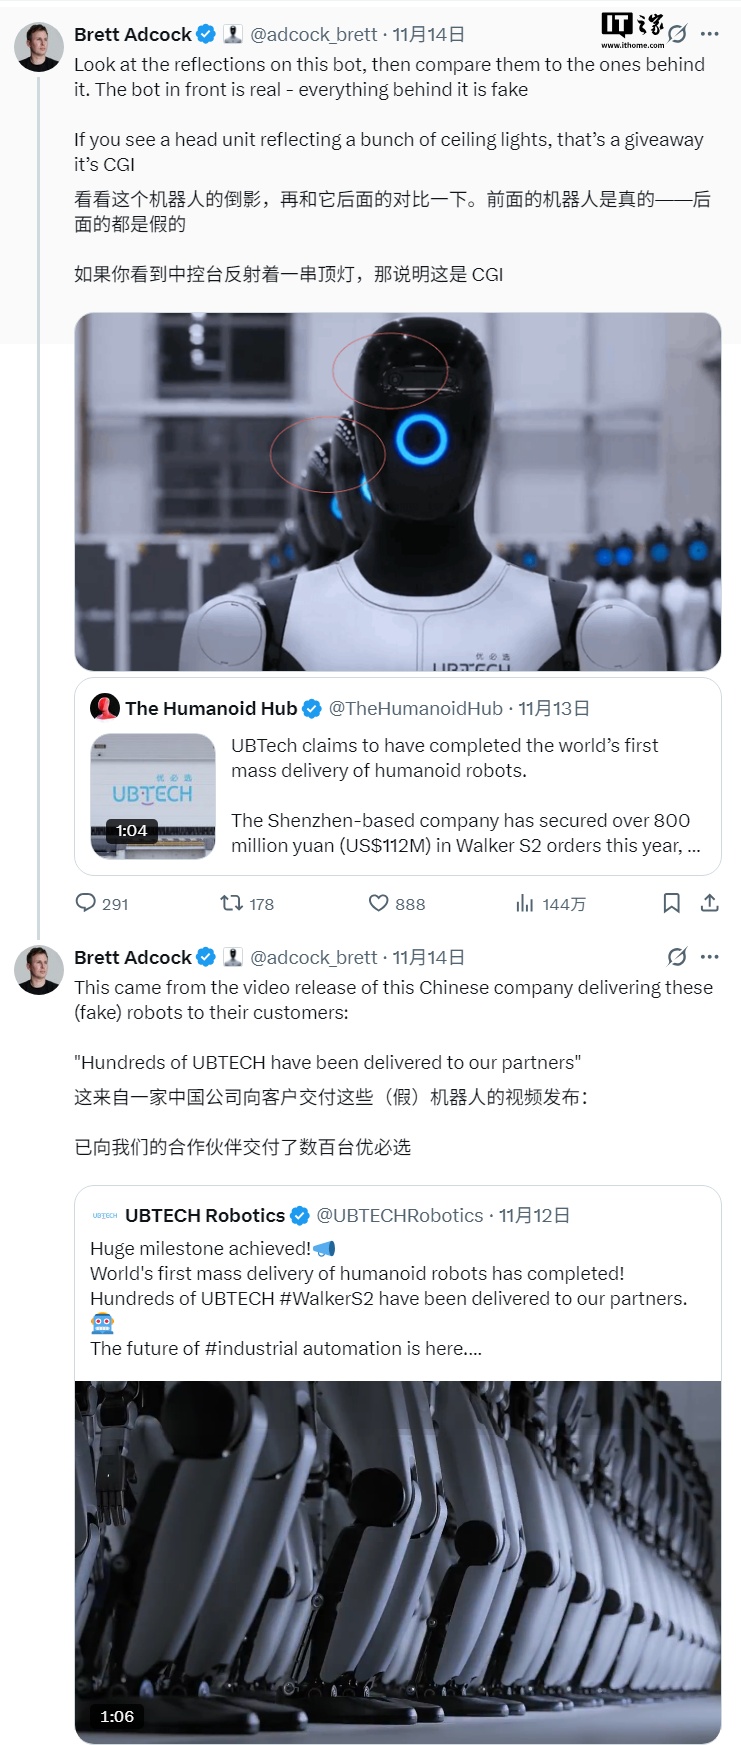View analytics icon showing 144万 views
Viewport: 741px width, 1745px height.
click(x=525, y=903)
